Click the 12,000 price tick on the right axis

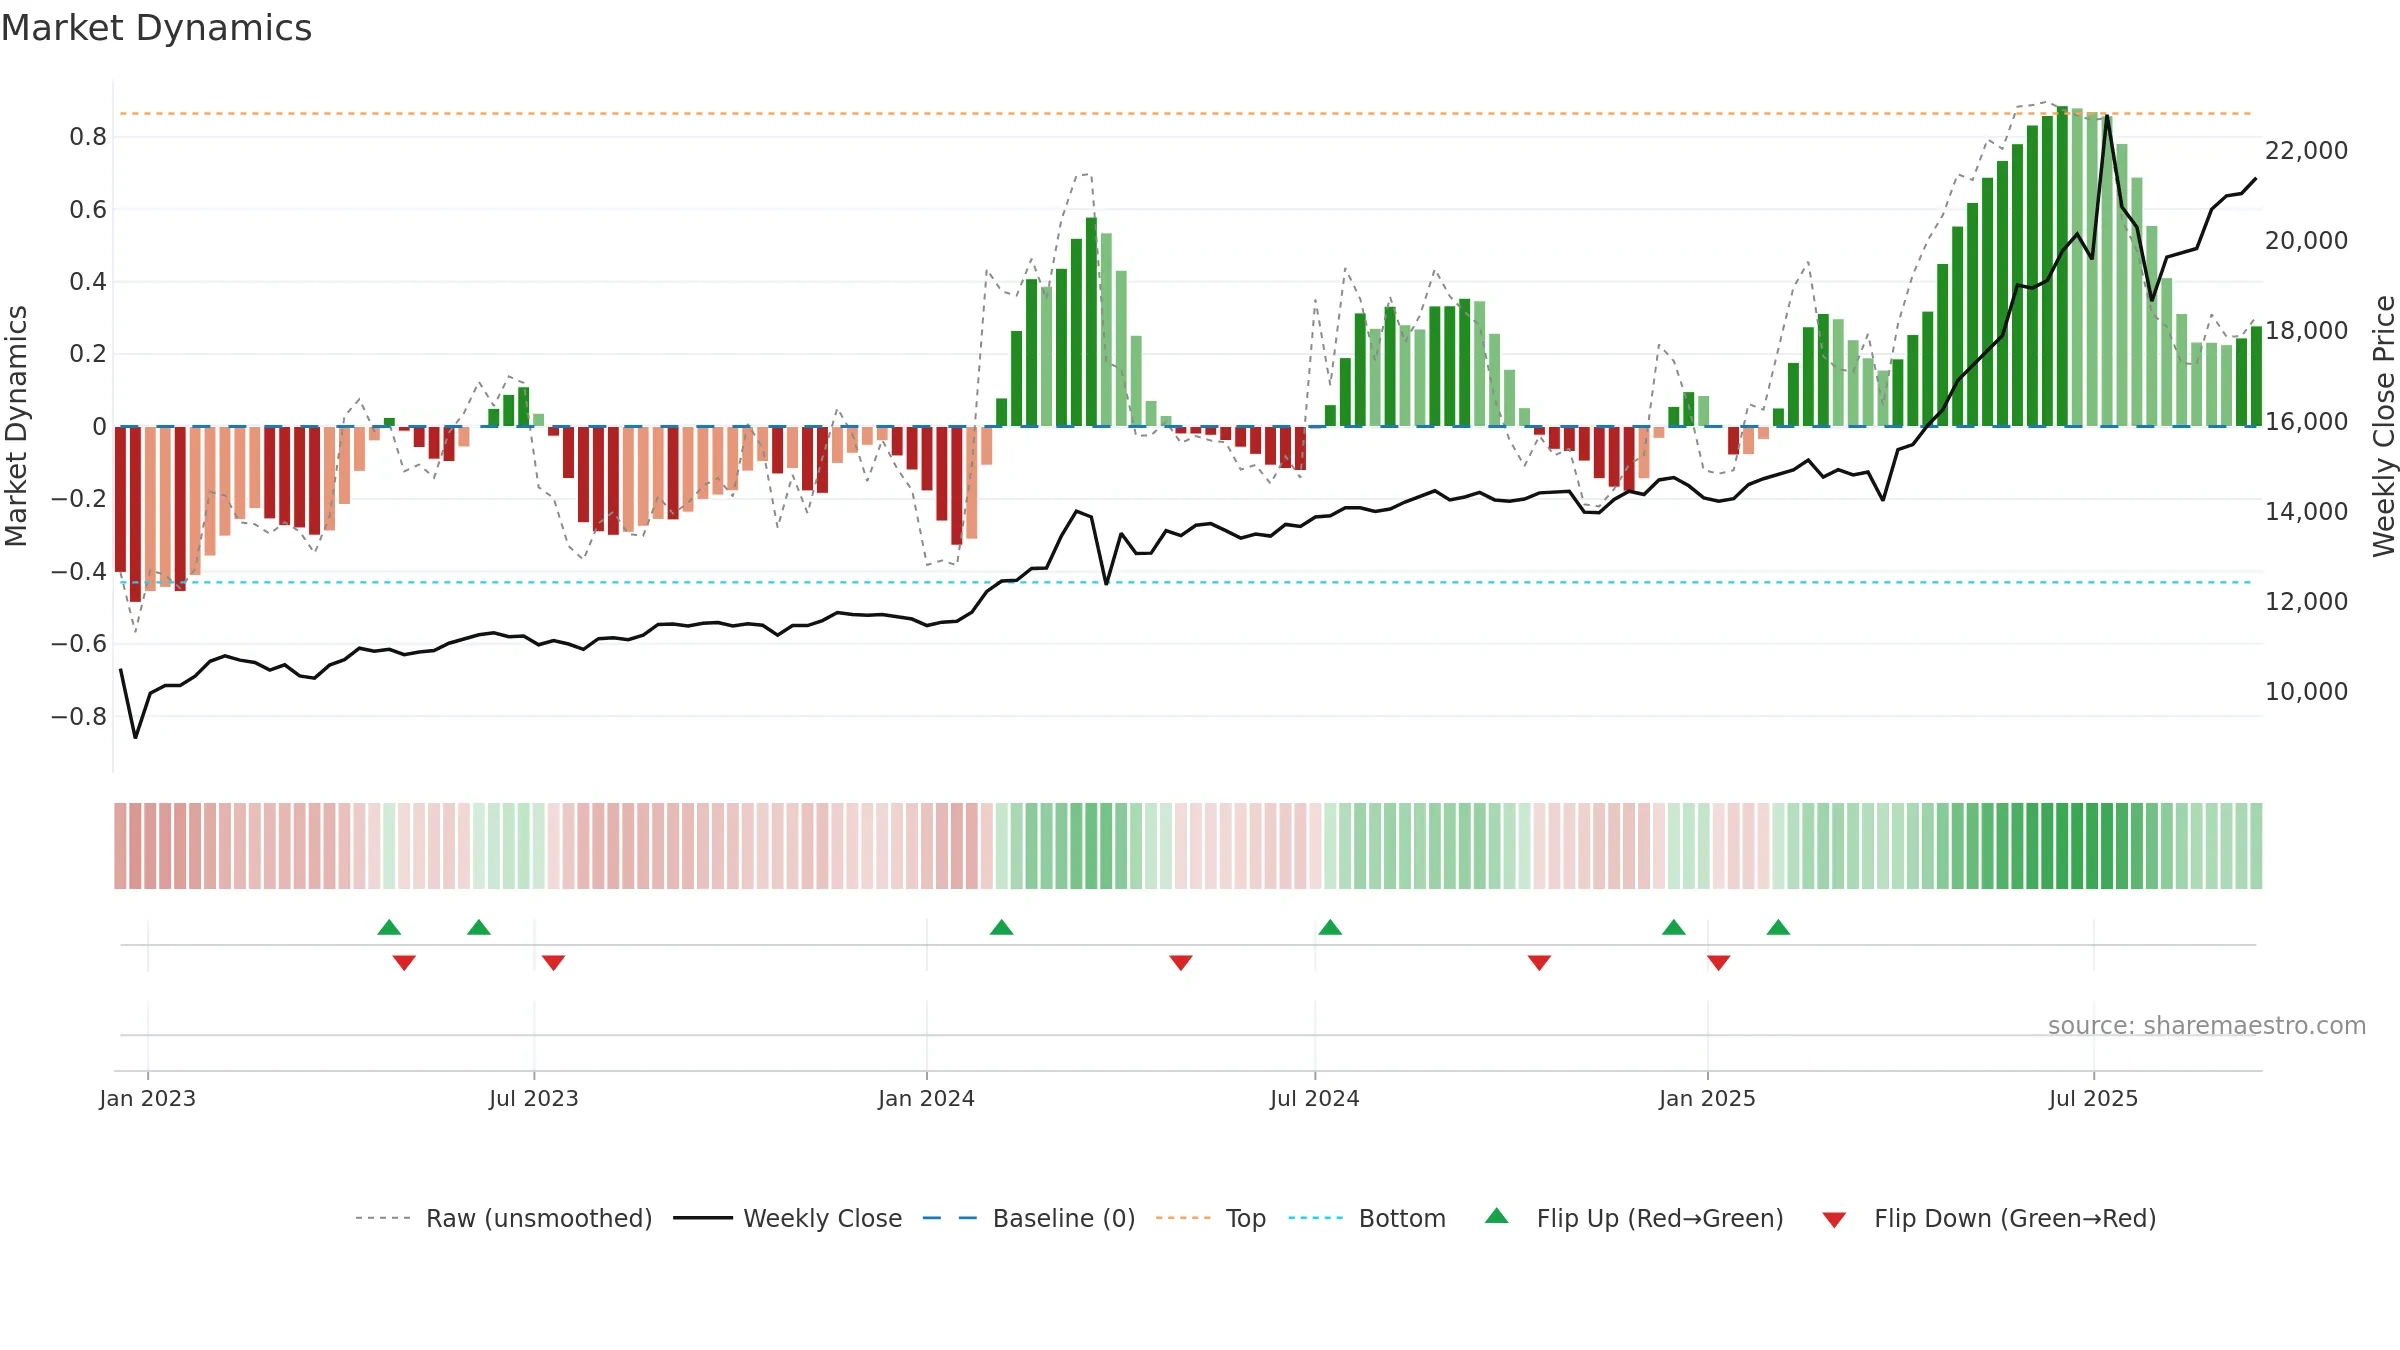(2307, 602)
